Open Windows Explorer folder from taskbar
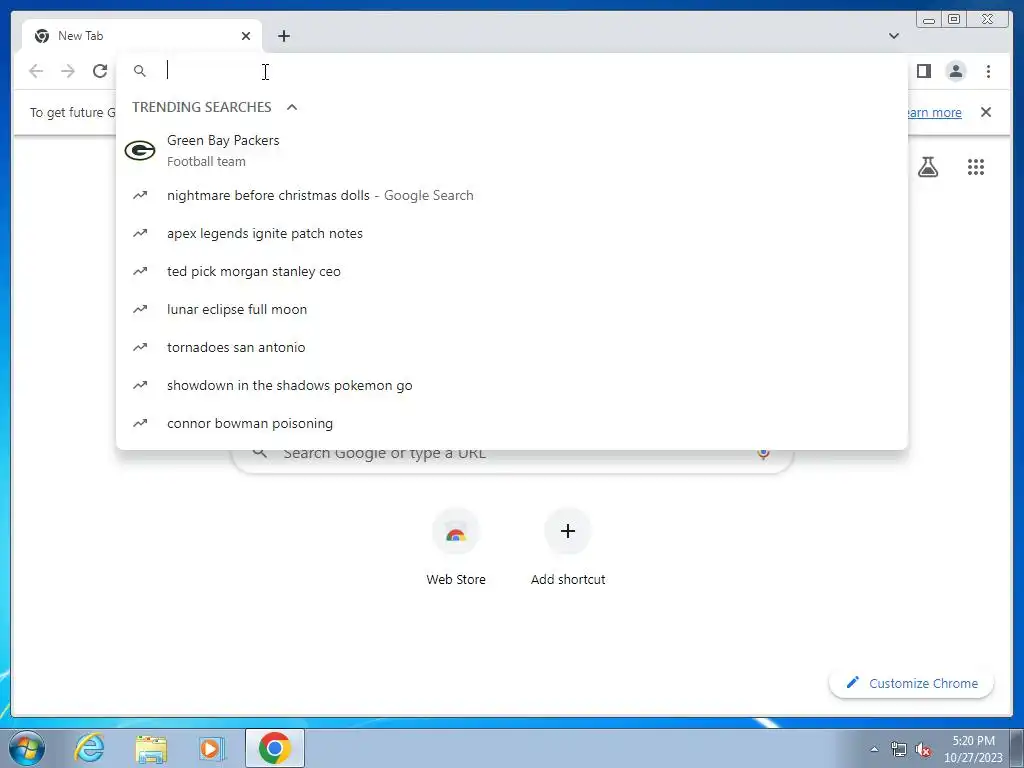 coord(151,748)
